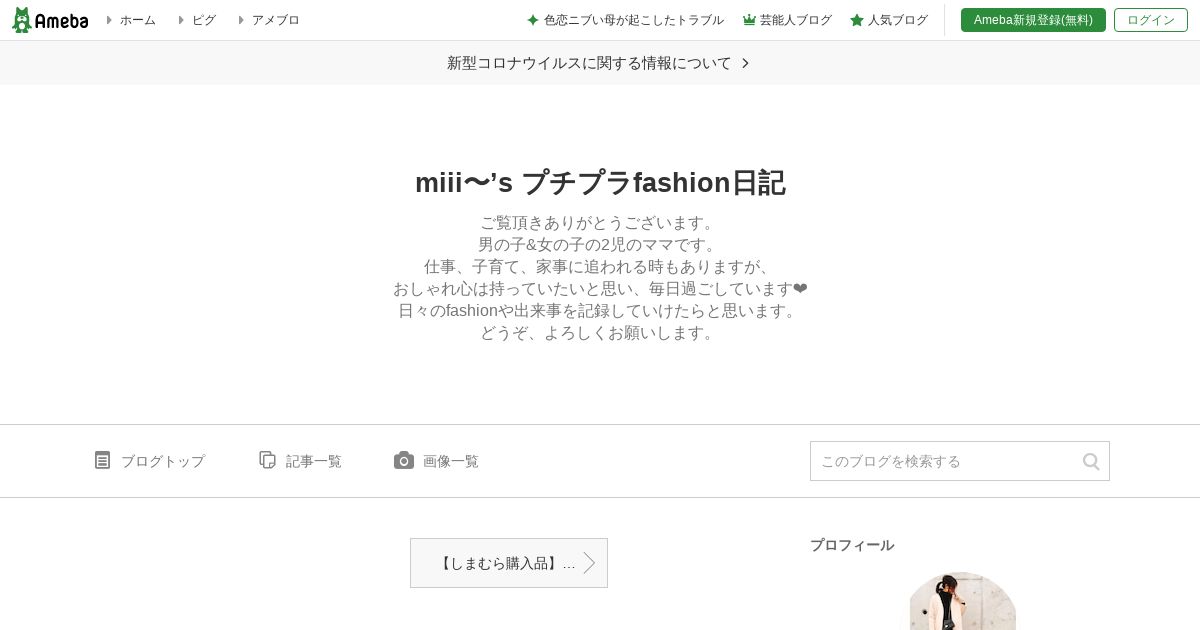Click the 画像一覧 camera icon
The image size is (1200, 630).
point(404,460)
